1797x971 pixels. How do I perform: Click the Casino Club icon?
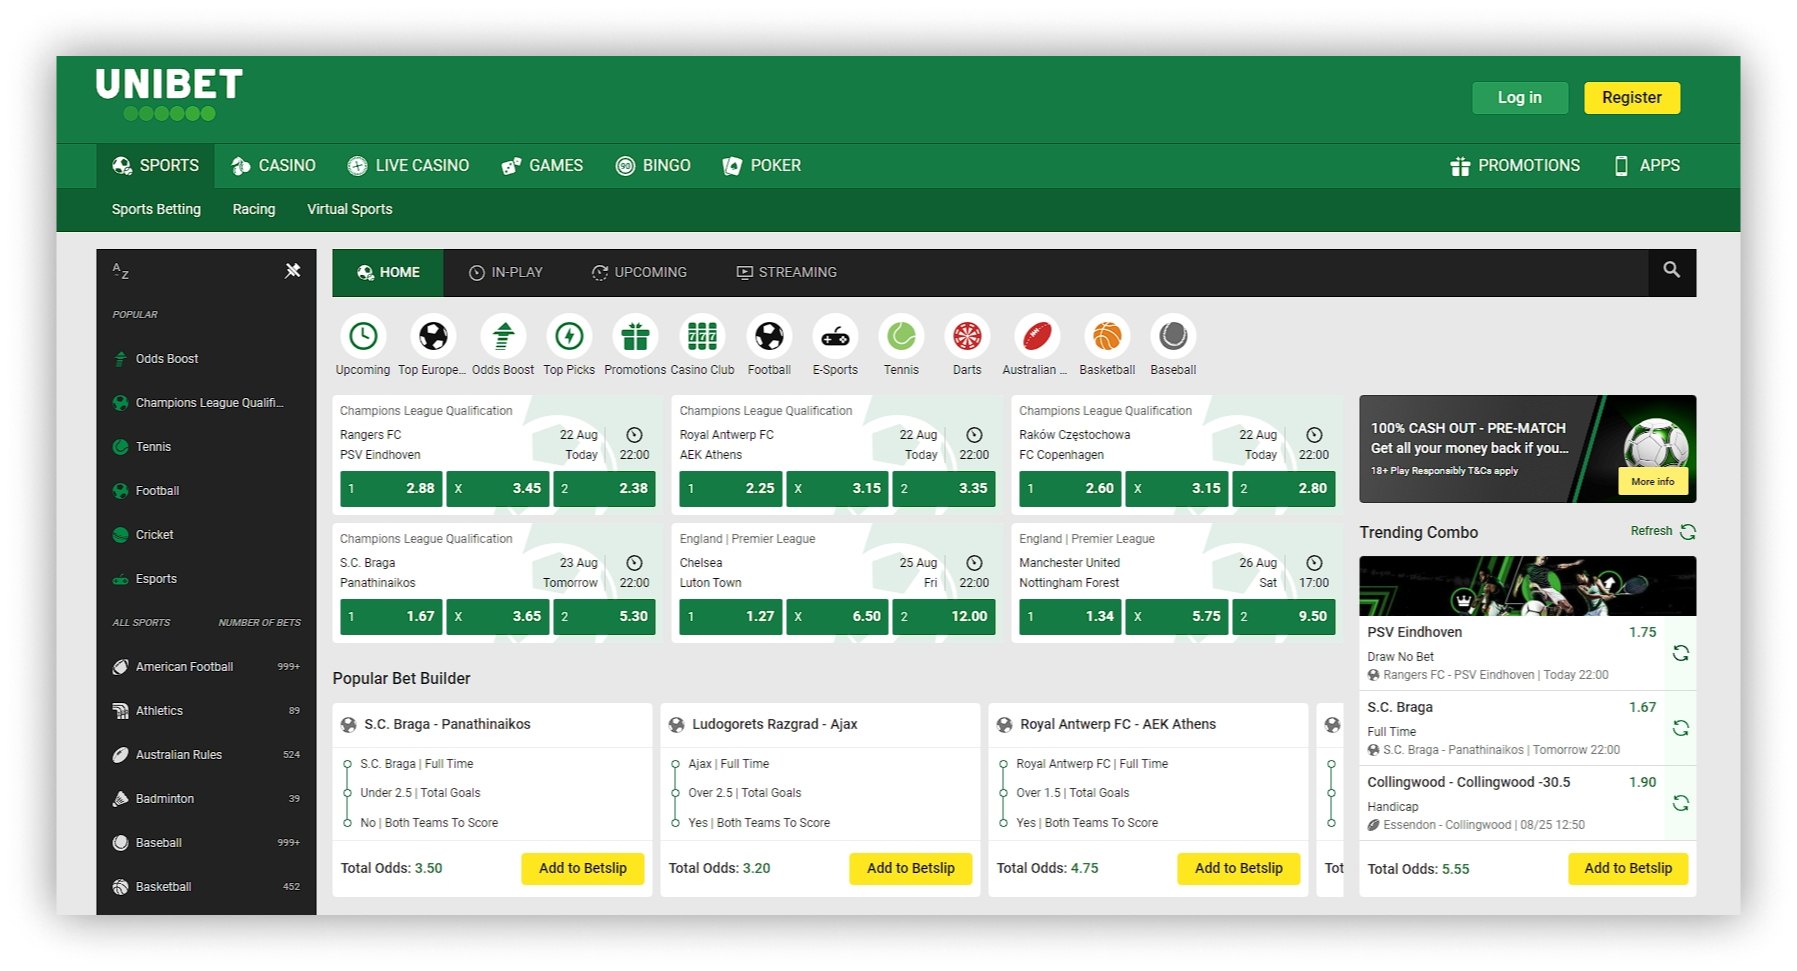pyautogui.click(x=703, y=336)
